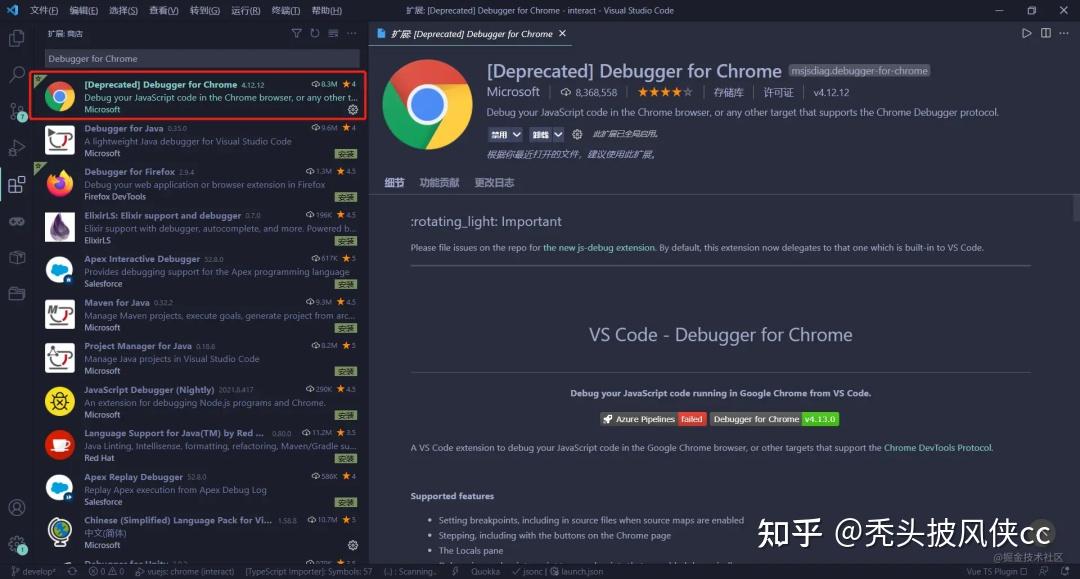
Task: Clear extensions search results icon
Action: pos(333,33)
